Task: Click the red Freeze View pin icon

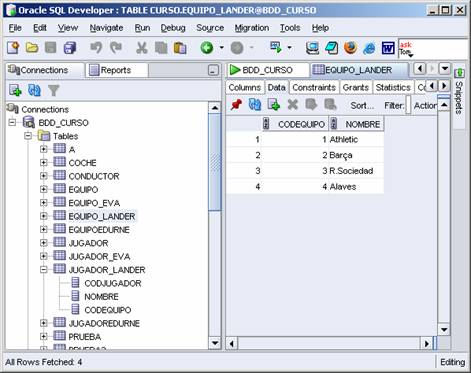Action: (x=236, y=105)
